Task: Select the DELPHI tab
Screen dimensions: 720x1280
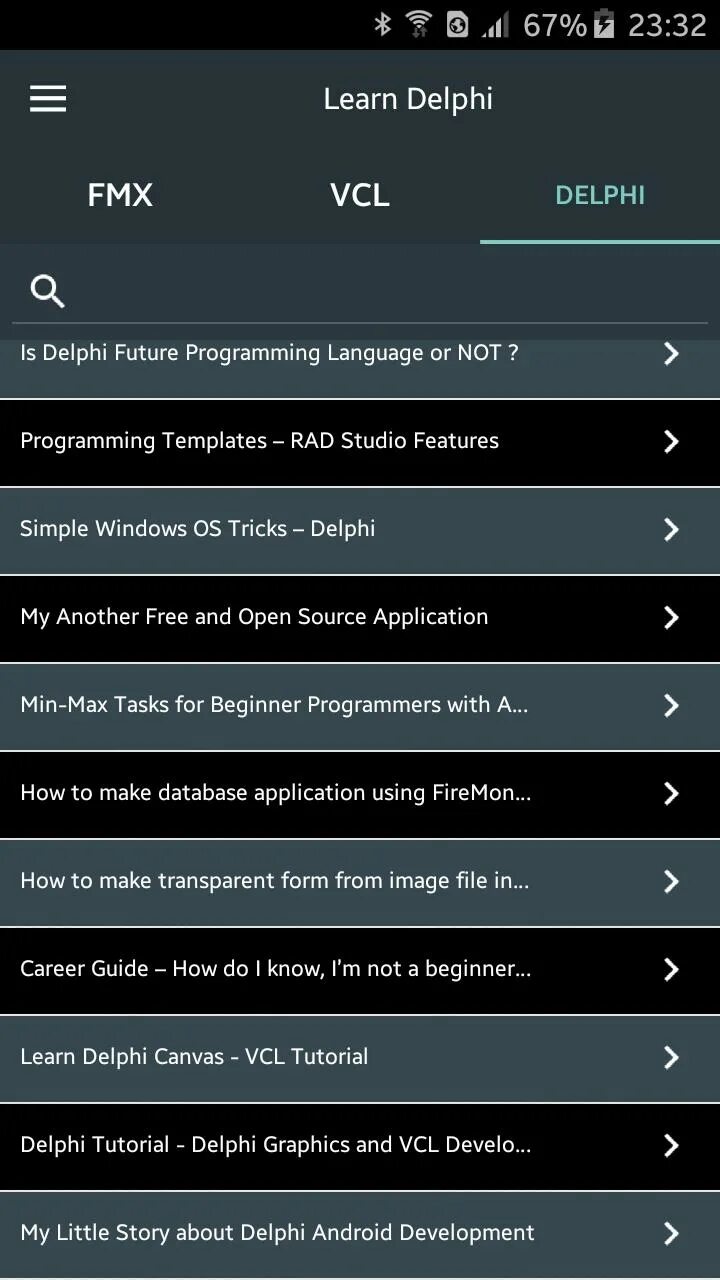Action: pos(600,195)
